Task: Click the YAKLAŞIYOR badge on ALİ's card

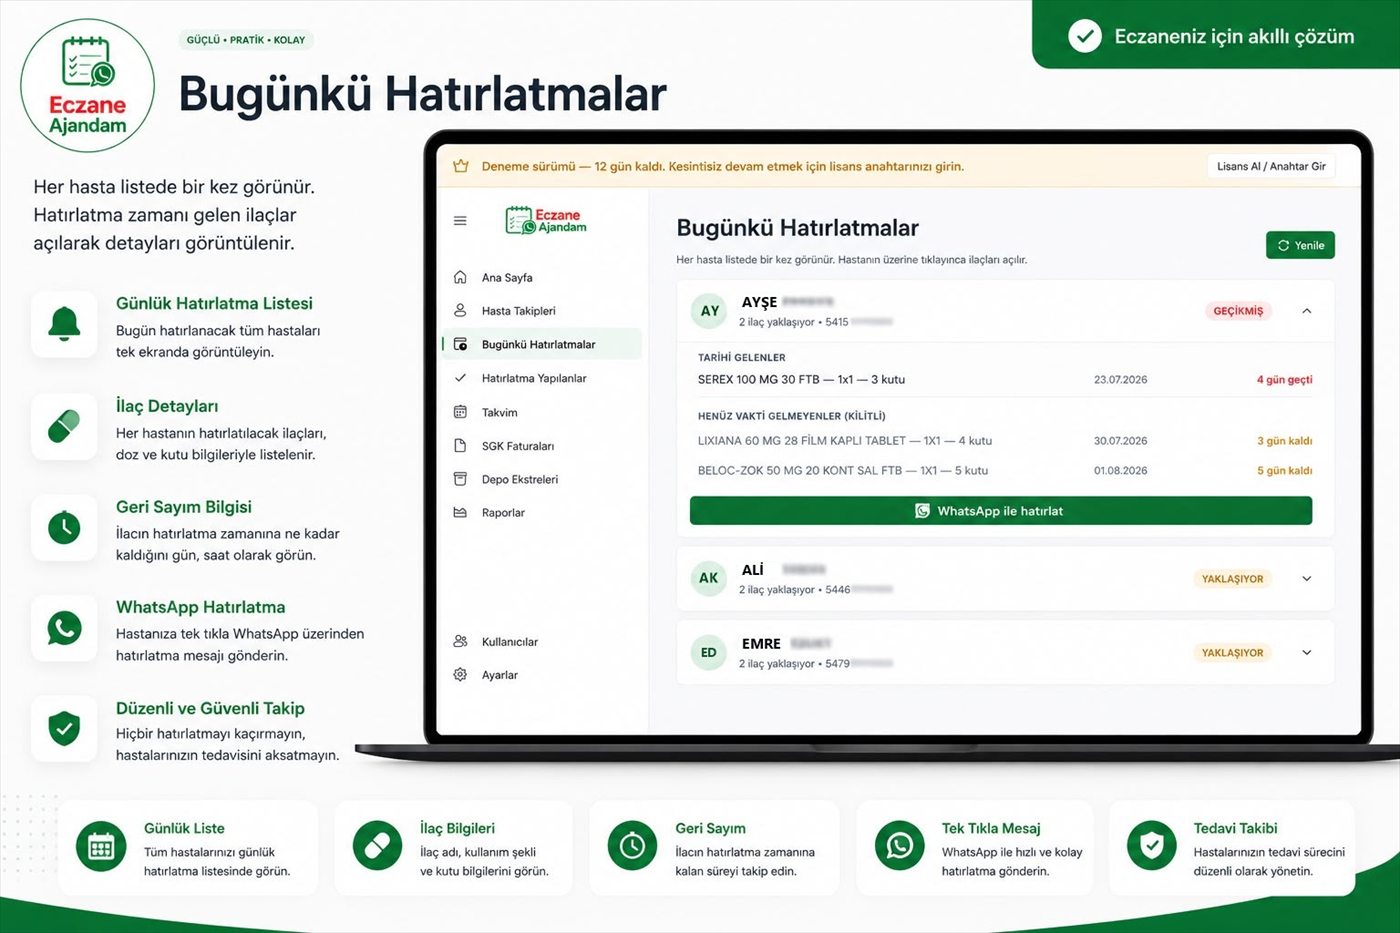Action: pyautogui.click(x=1232, y=578)
